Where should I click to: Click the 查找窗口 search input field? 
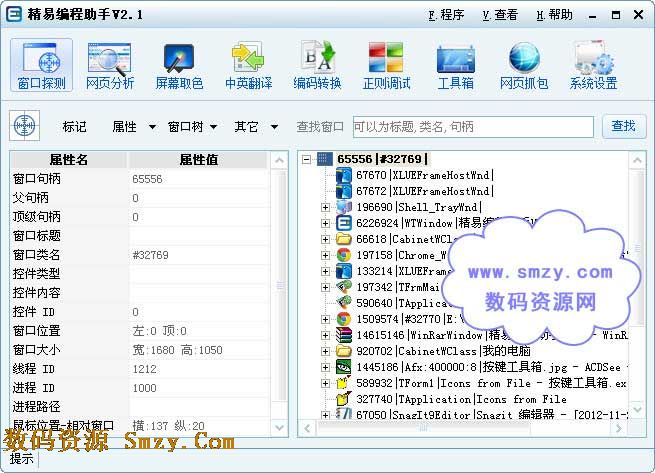tap(473, 127)
